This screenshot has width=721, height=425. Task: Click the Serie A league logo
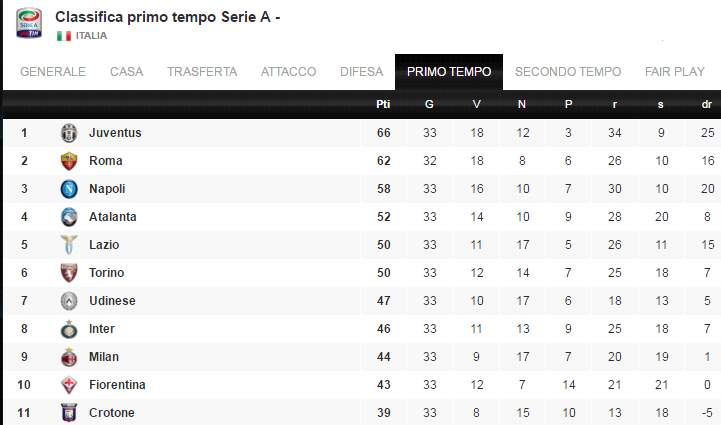click(29, 23)
